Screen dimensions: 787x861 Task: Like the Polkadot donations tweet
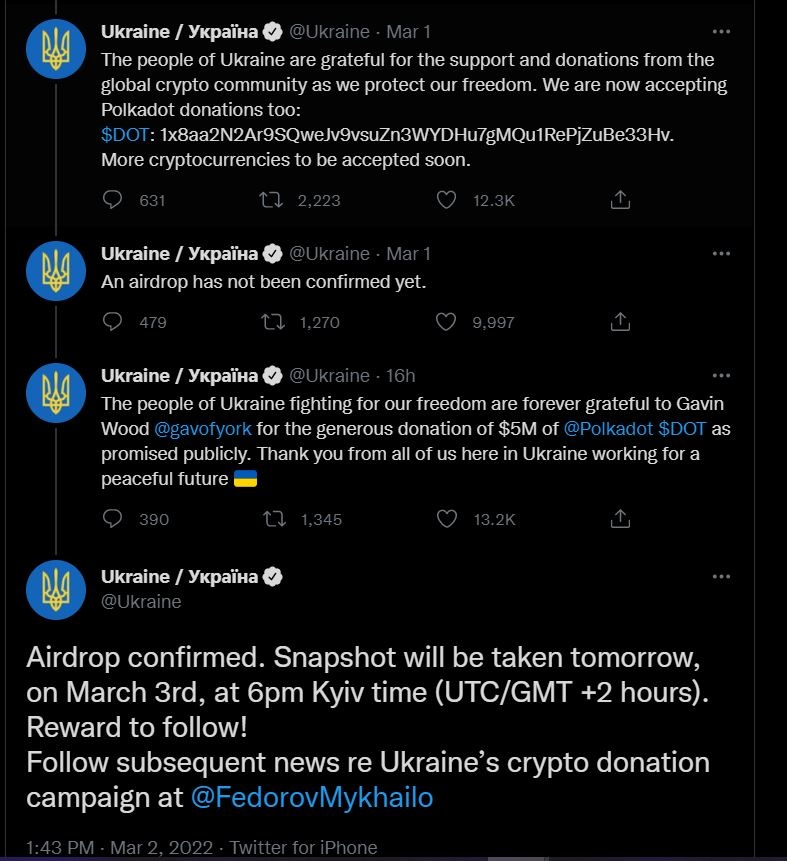(x=447, y=200)
